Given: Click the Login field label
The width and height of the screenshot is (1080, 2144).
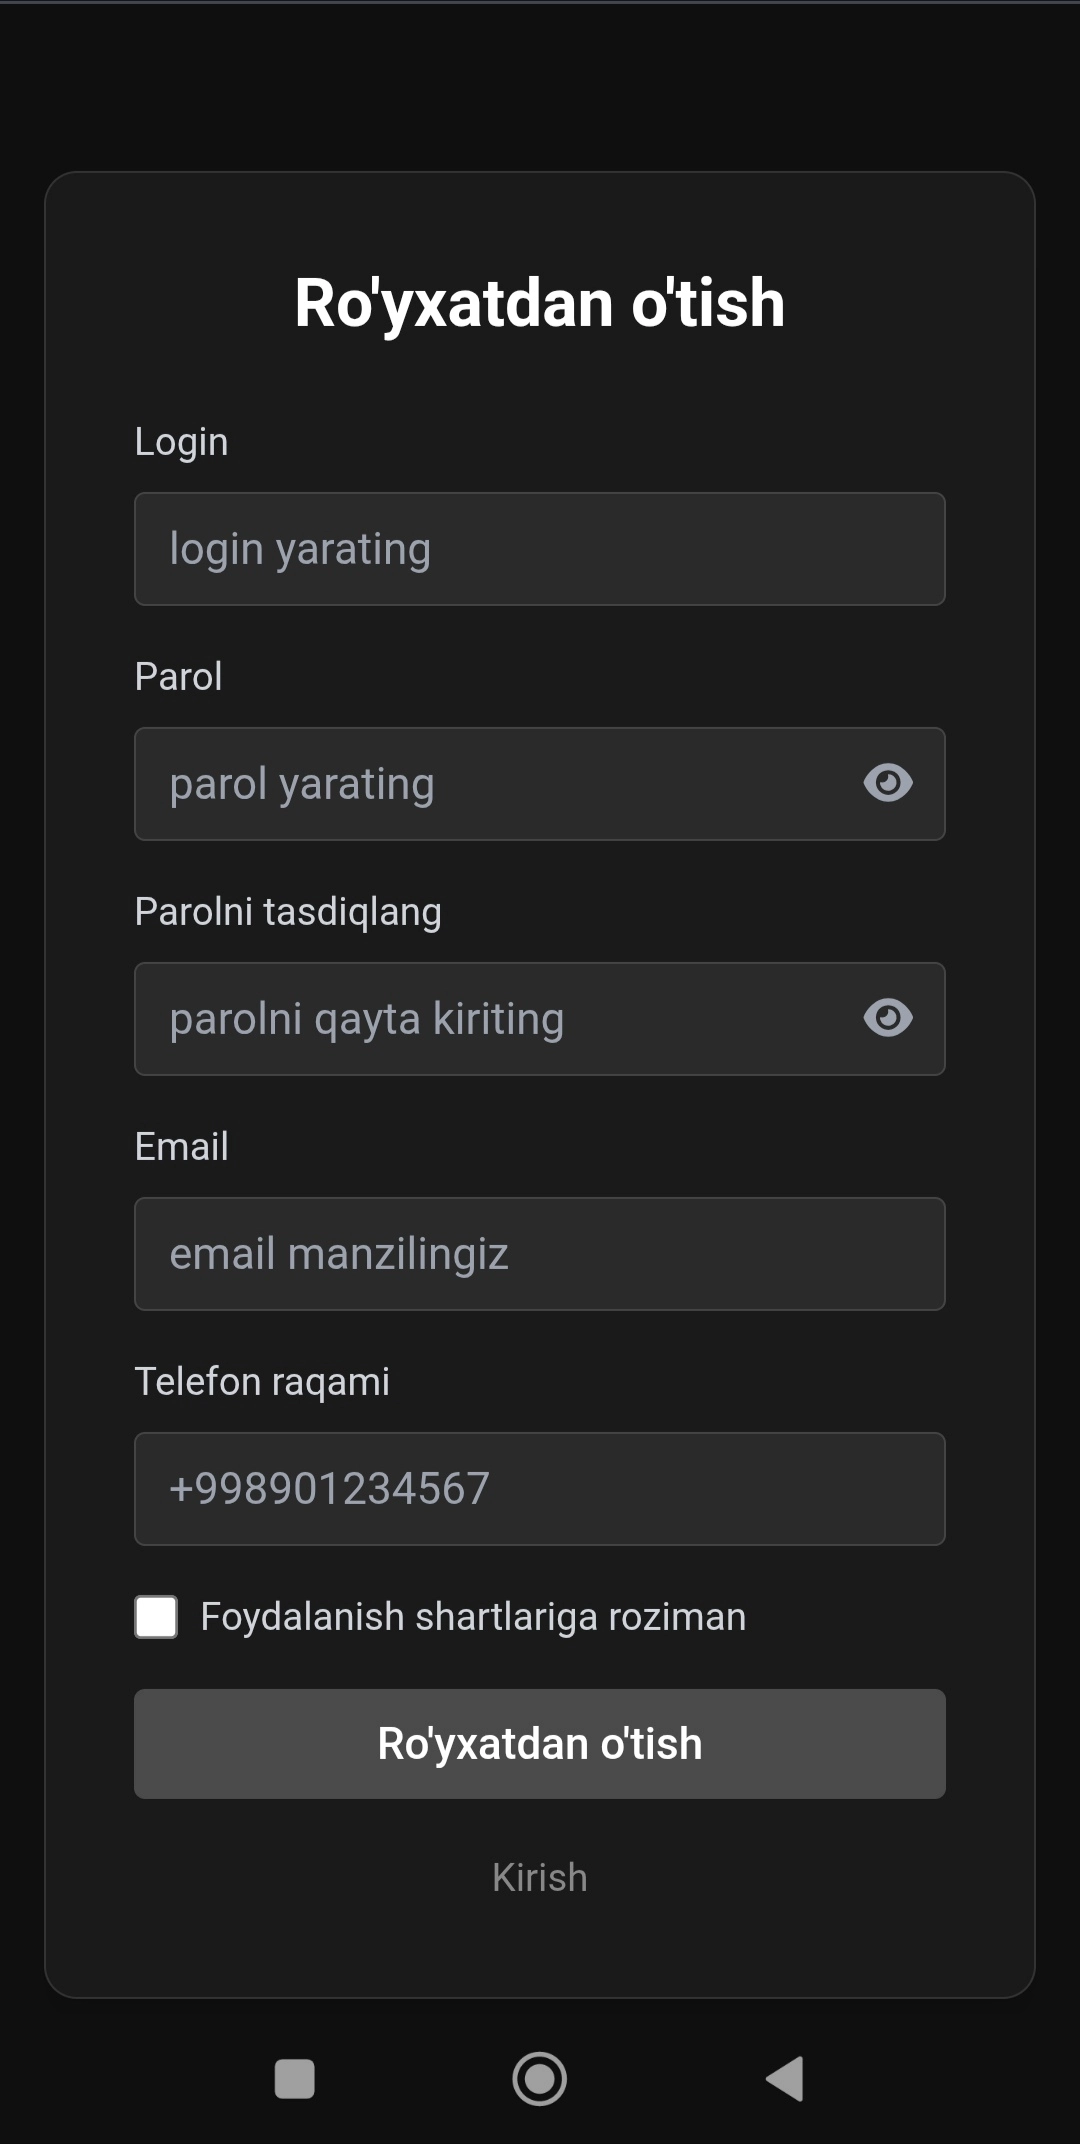Looking at the screenshot, I should (181, 442).
